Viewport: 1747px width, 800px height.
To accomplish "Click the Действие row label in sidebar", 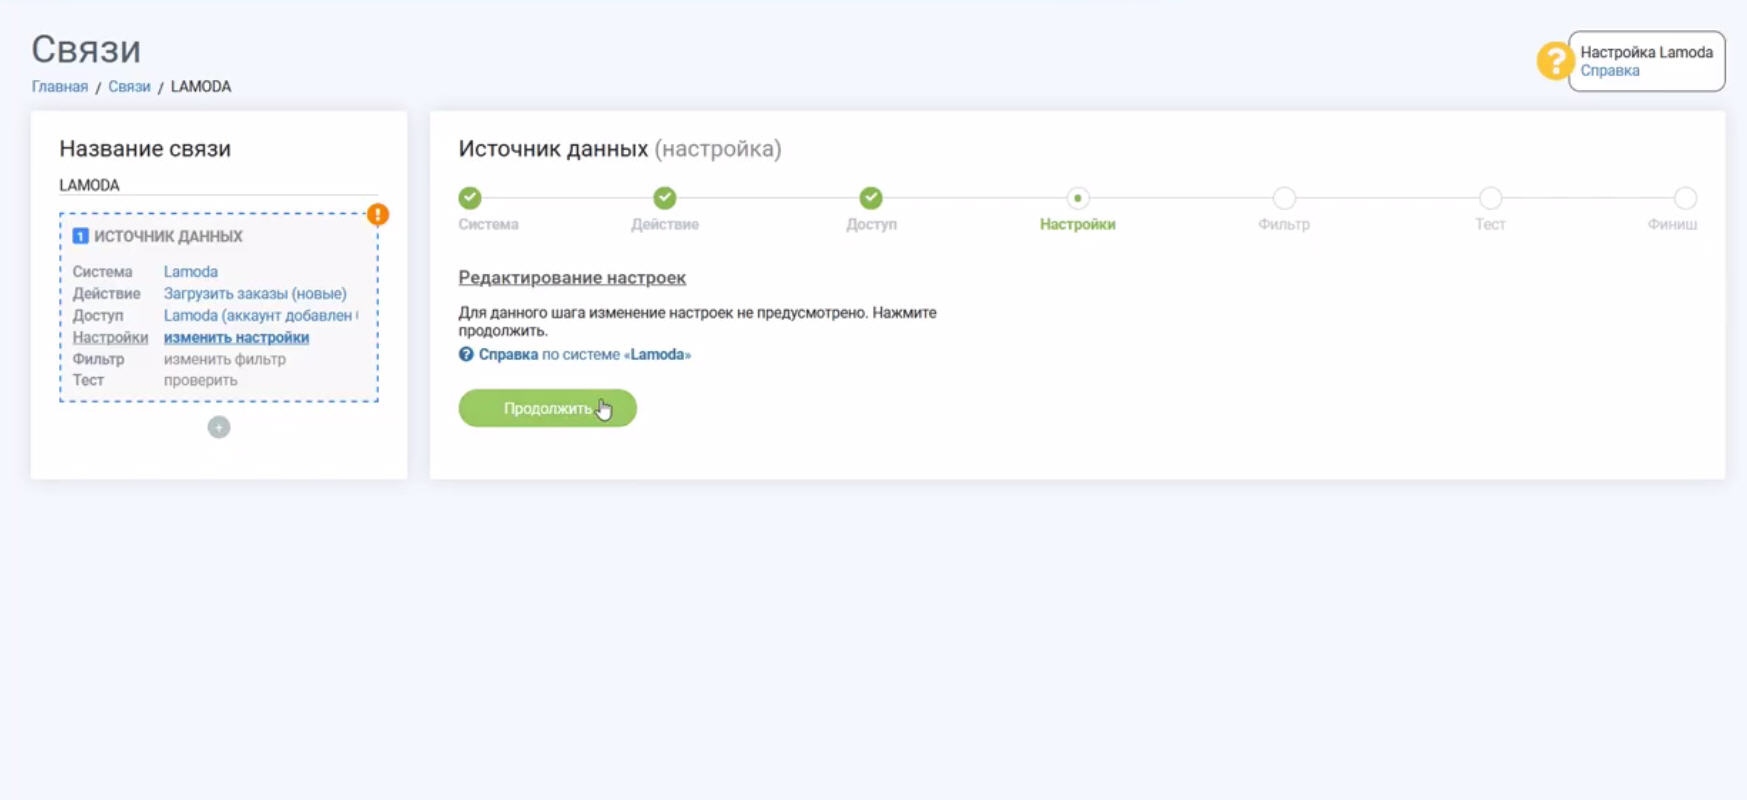I will (x=106, y=293).
